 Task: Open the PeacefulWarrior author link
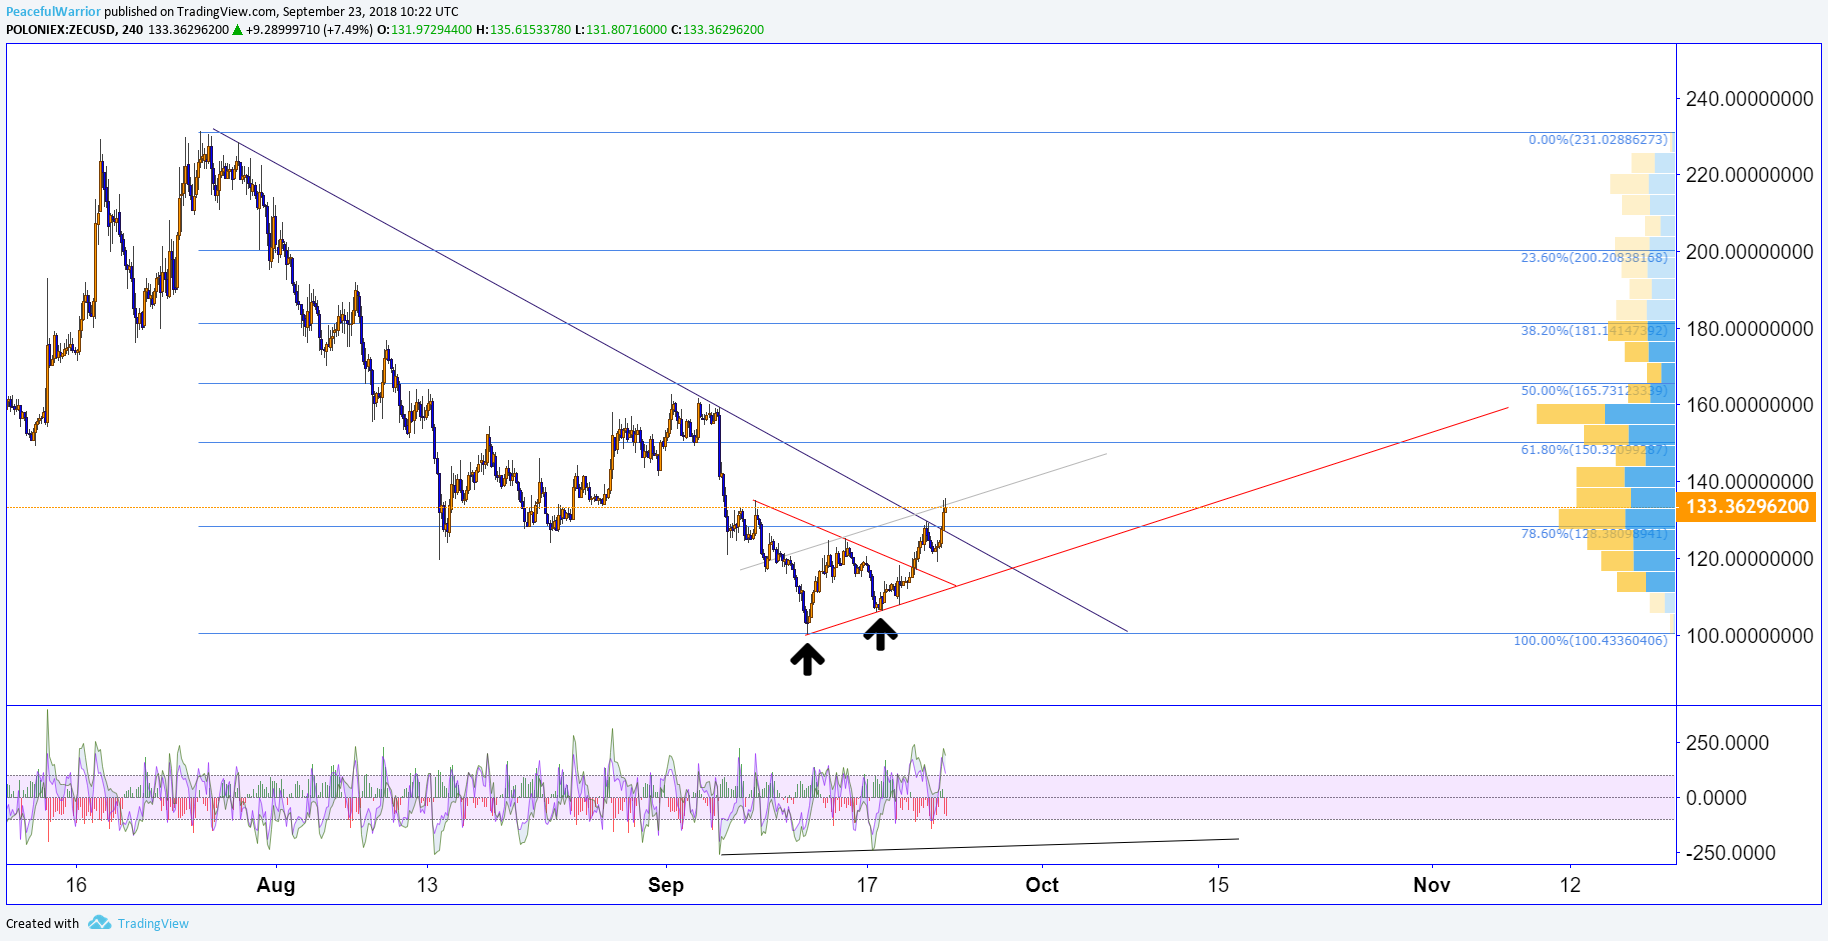coord(53,12)
